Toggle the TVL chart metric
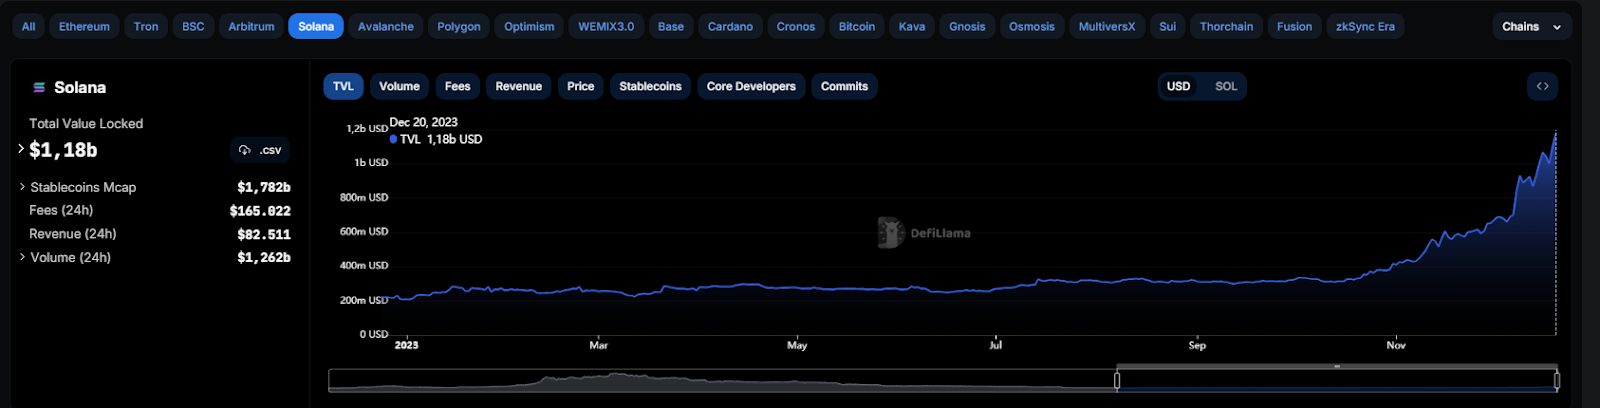1600x408 pixels. [x=343, y=86]
